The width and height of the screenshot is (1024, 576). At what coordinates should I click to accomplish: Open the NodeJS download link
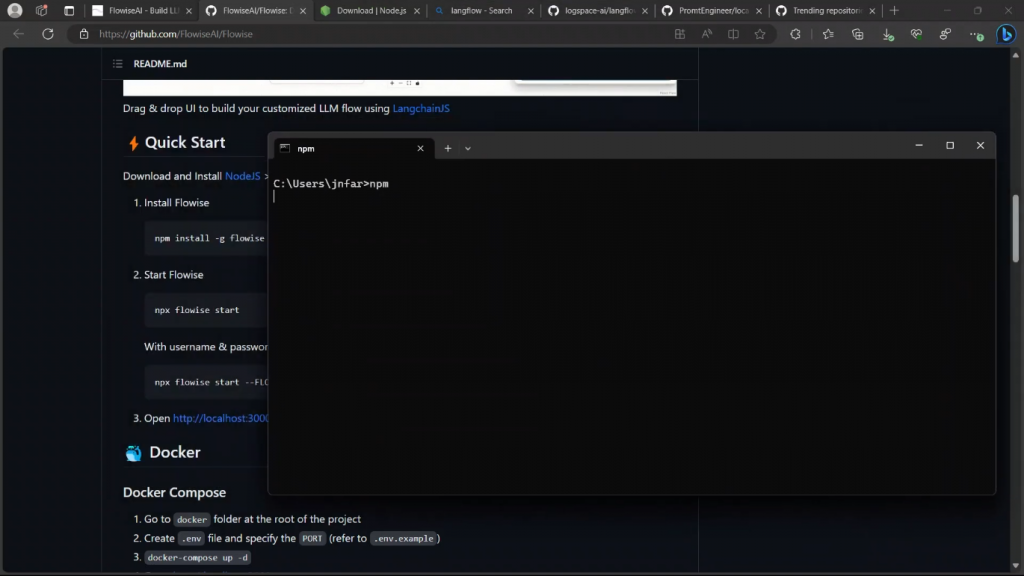pos(242,176)
